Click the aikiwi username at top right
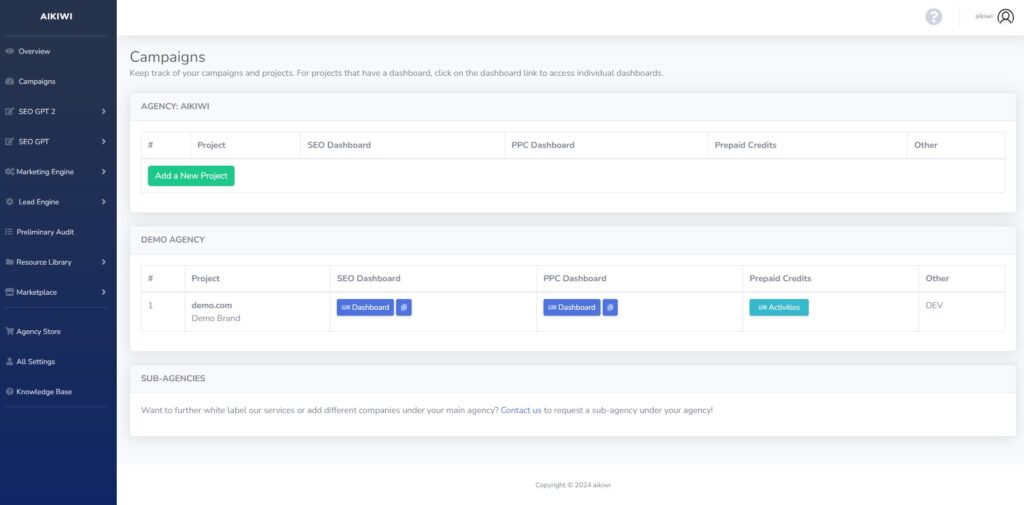 [984, 16]
